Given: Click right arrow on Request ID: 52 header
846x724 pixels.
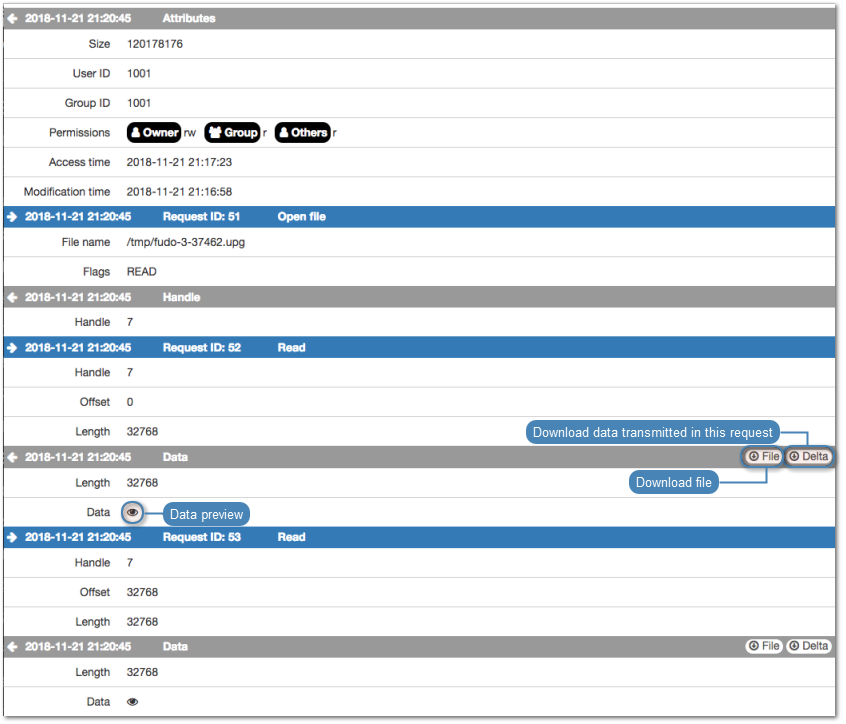Looking at the screenshot, I should pos(13,348).
